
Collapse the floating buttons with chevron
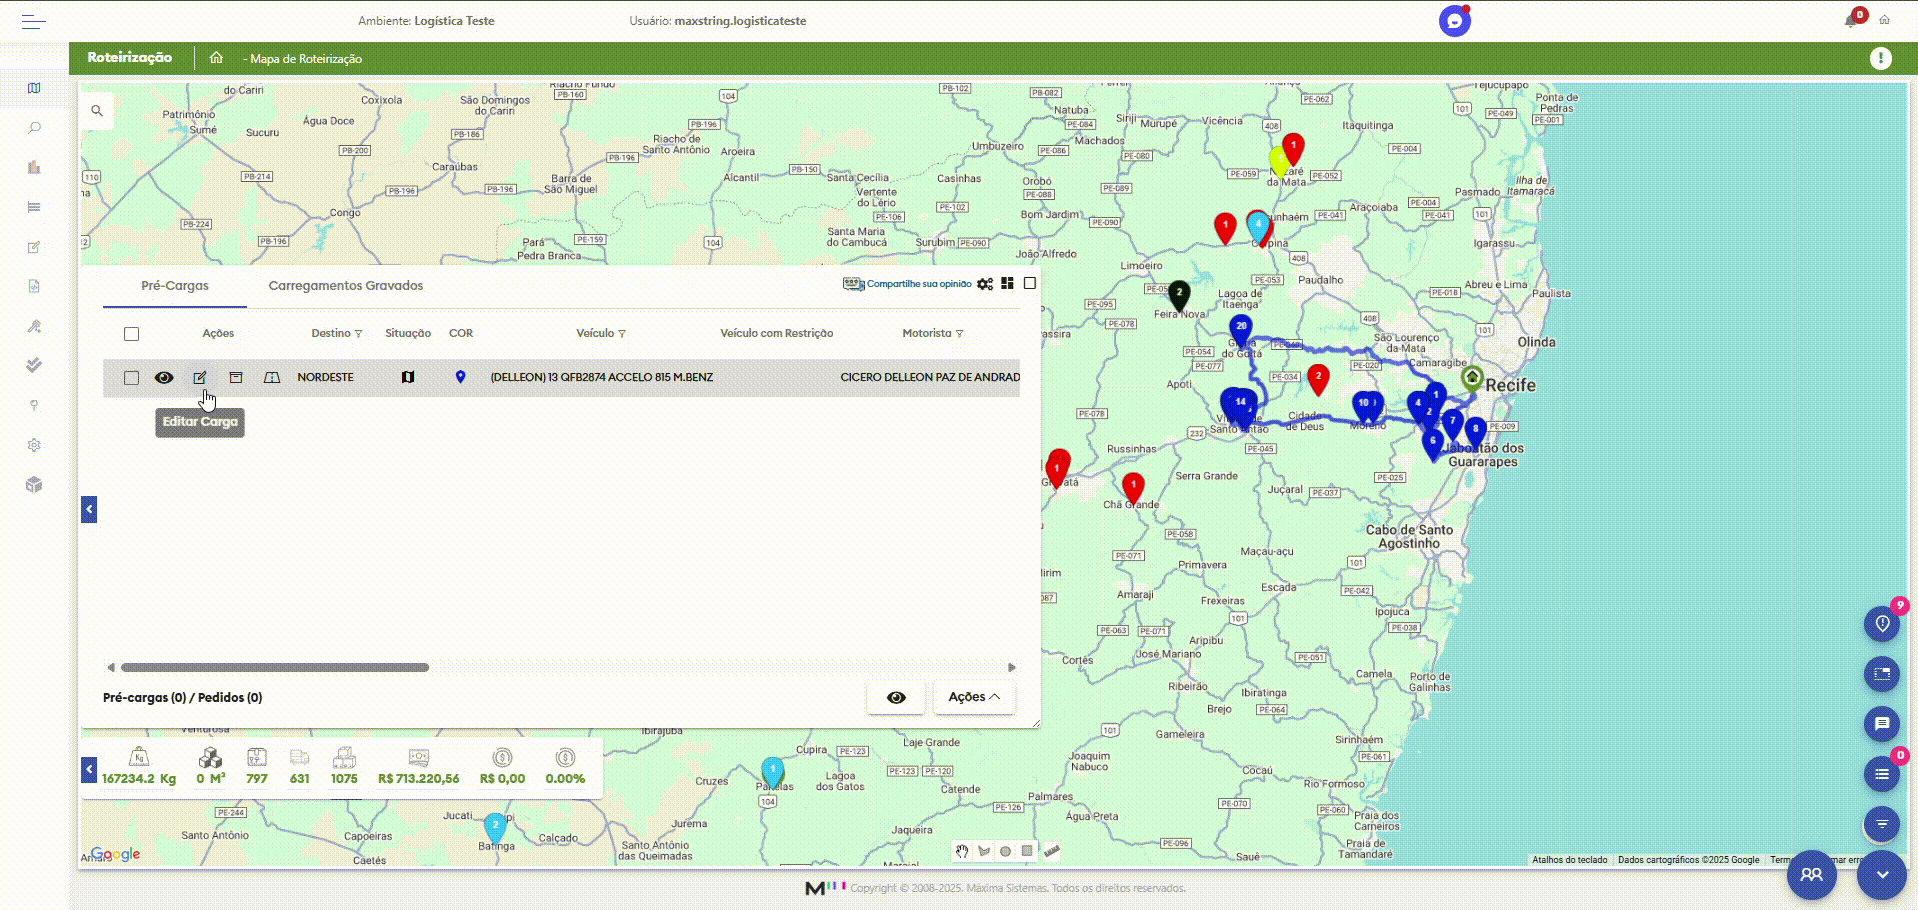coord(1882,874)
